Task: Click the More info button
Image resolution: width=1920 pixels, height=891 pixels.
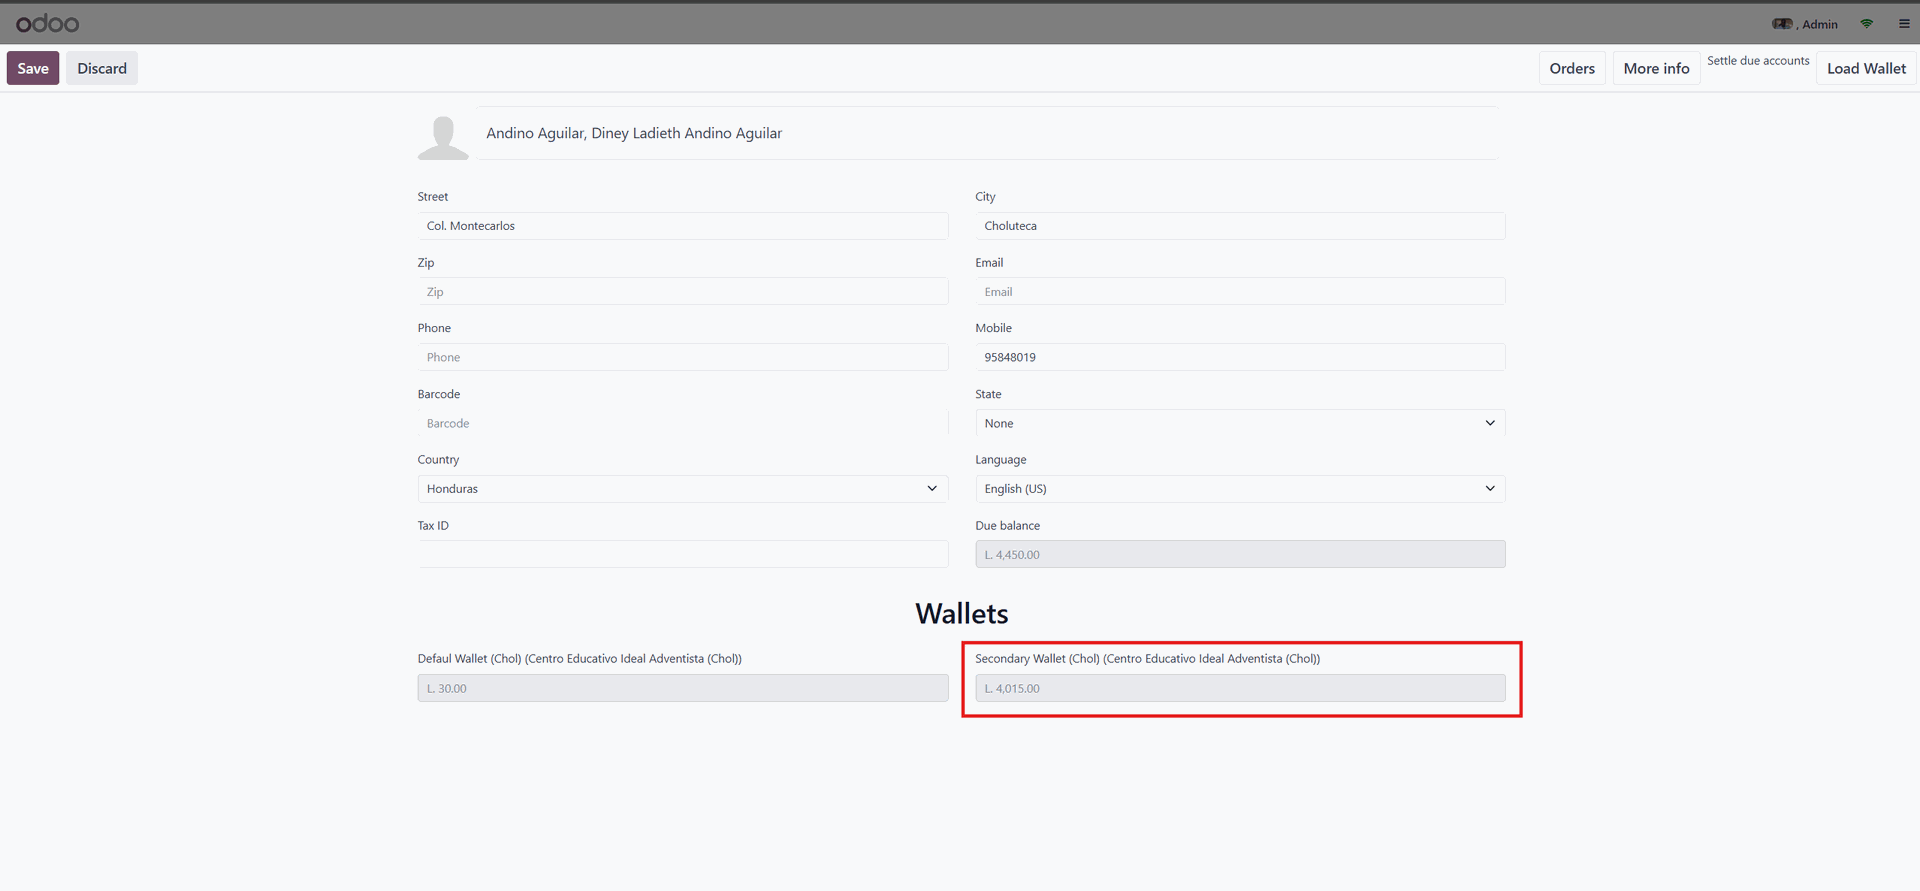Action: 1655,68
